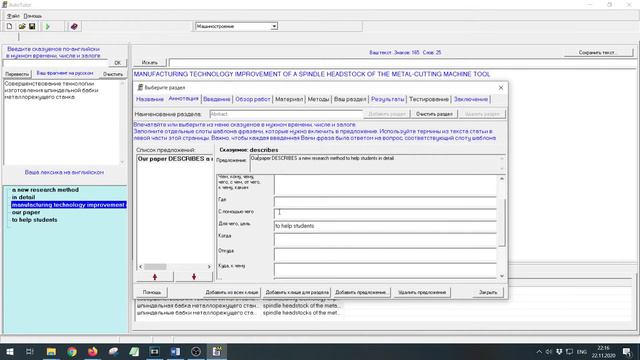Image resolution: width=640 pixels, height=360 pixels.
Task: Click Добавить из всех клише button
Action: click(x=231, y=292)
